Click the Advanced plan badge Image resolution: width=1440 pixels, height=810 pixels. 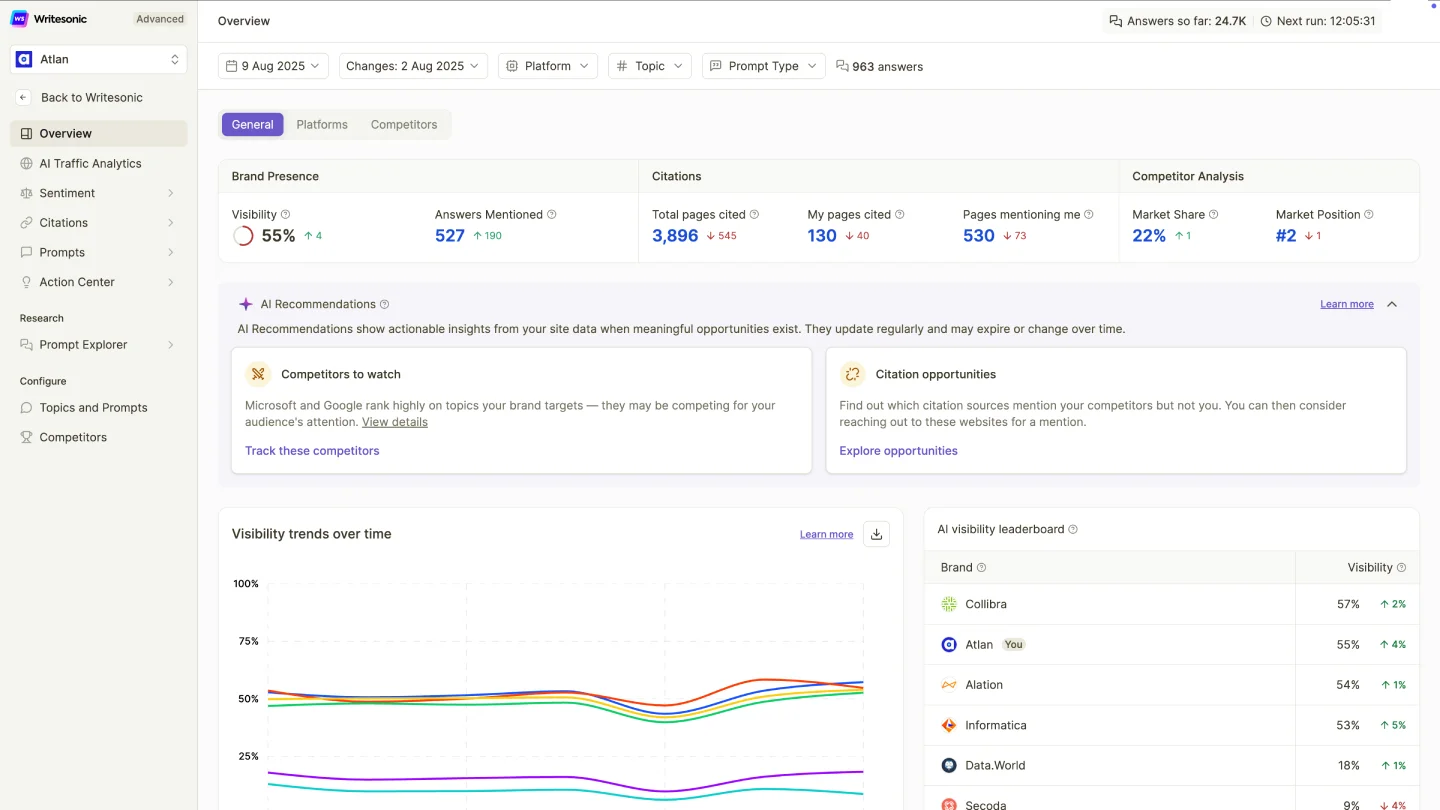click(160, 19)
